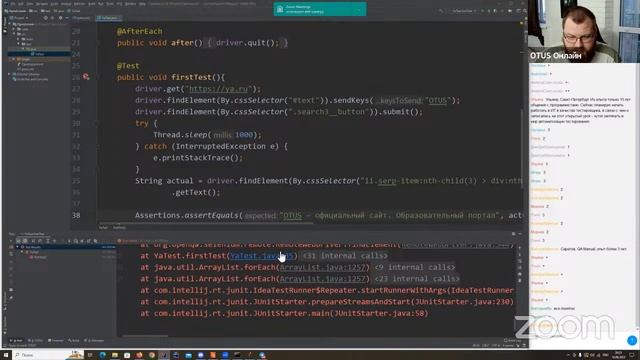Open the File menu
The image size is (640, 360).
(13, 4)
